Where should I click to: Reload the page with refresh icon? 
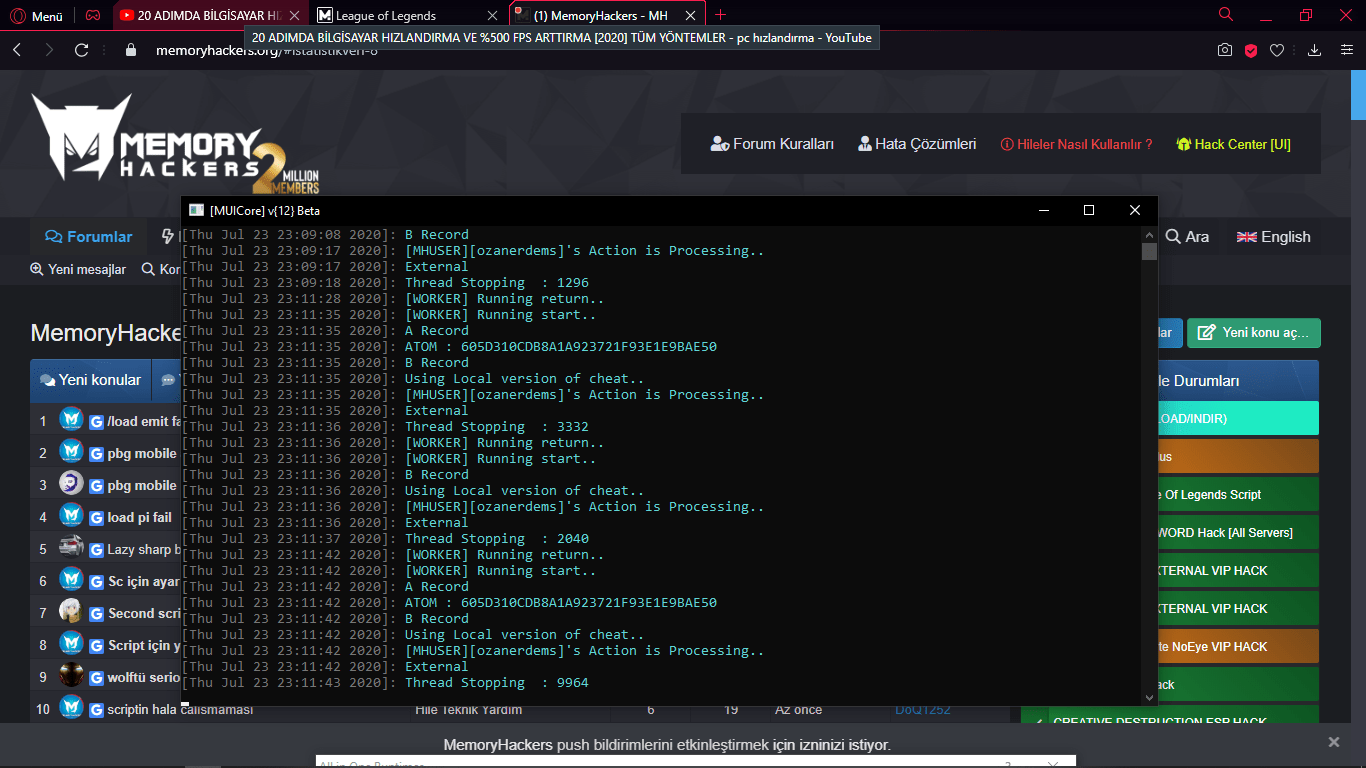[82, 49]
